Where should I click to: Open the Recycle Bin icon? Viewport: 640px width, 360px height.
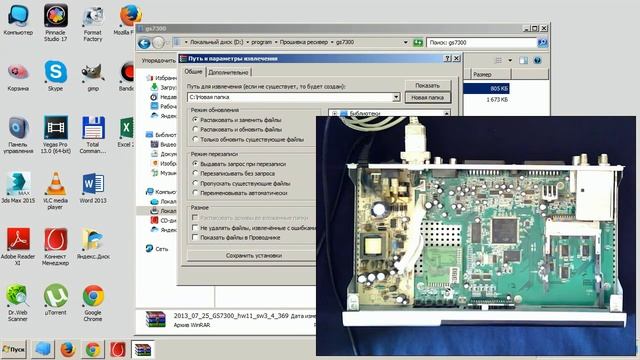pyautogui.click(x=18, y=77)
